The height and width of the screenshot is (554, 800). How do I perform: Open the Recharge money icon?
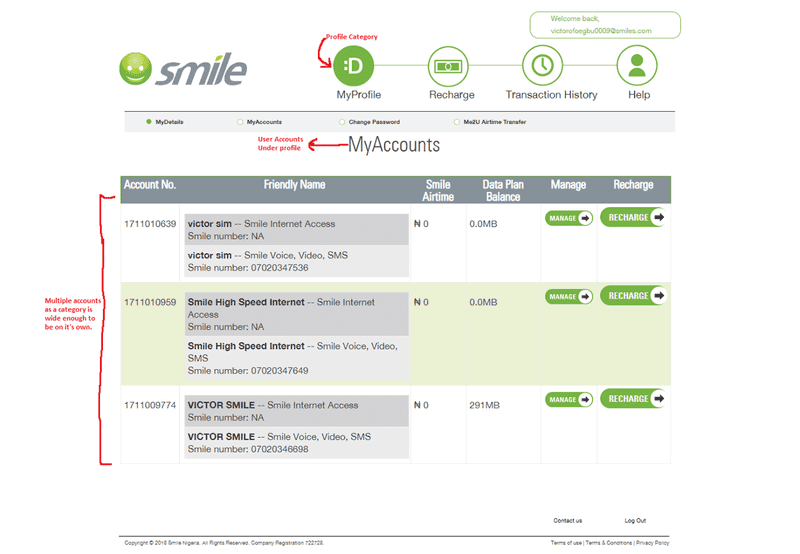(x=448, y=66)
